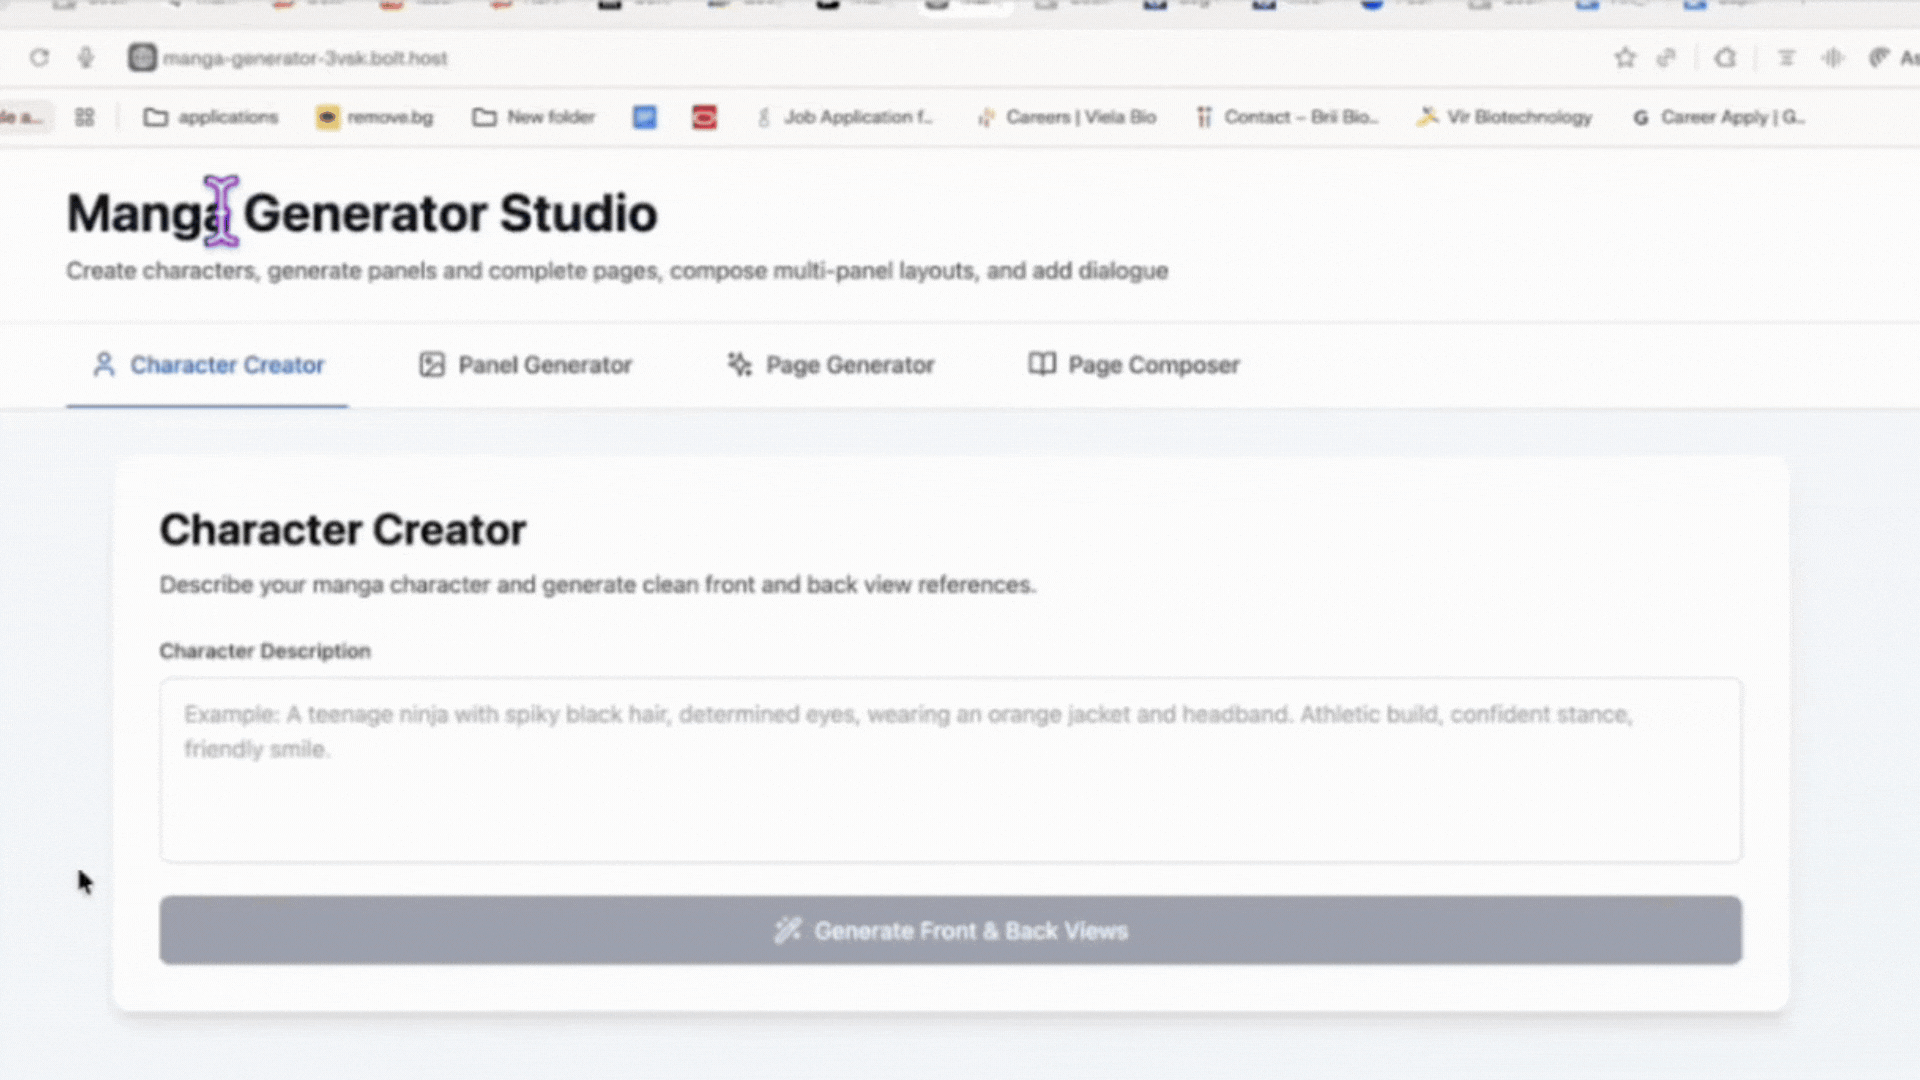Click the Panel Generator image icon
The width and height of the screenshot is (1920, 1080).
(432, 365)
